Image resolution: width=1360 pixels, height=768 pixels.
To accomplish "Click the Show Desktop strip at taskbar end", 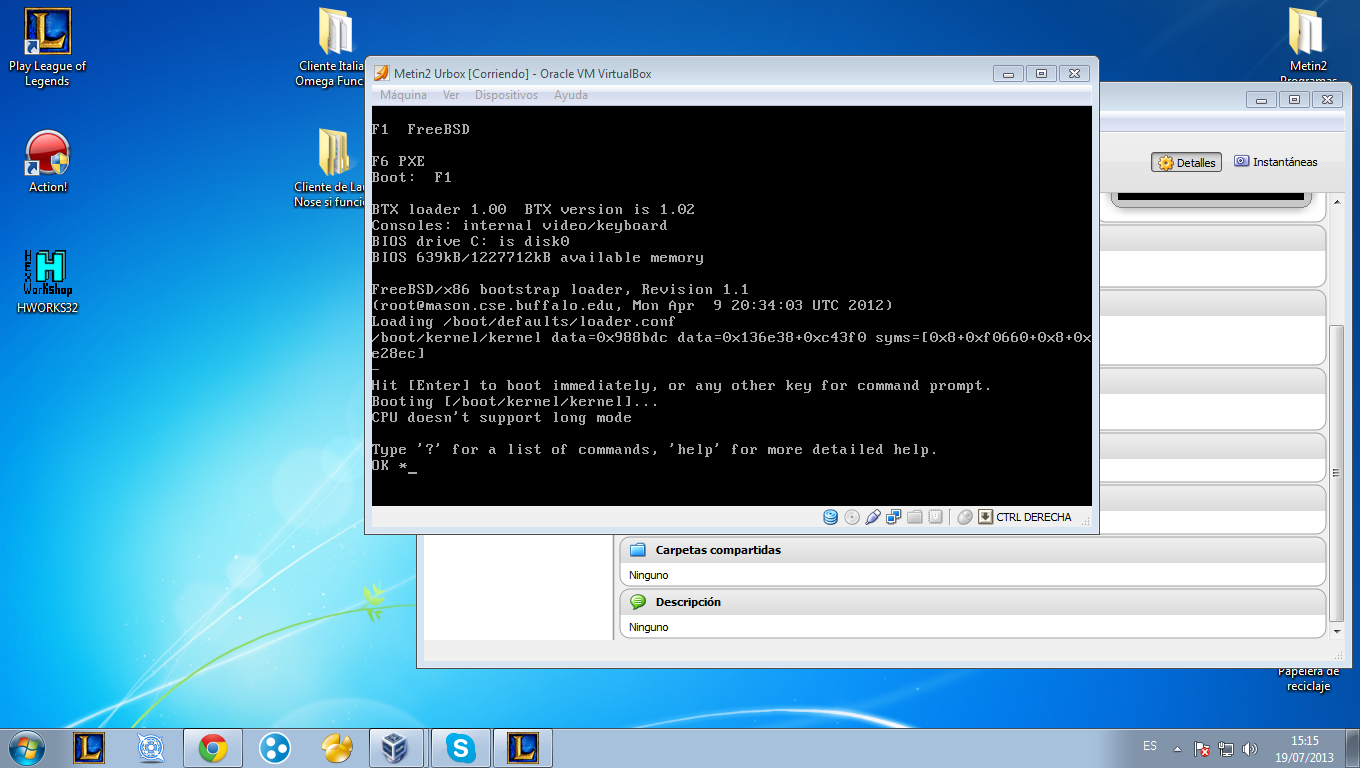I will tap(1353, 748).
